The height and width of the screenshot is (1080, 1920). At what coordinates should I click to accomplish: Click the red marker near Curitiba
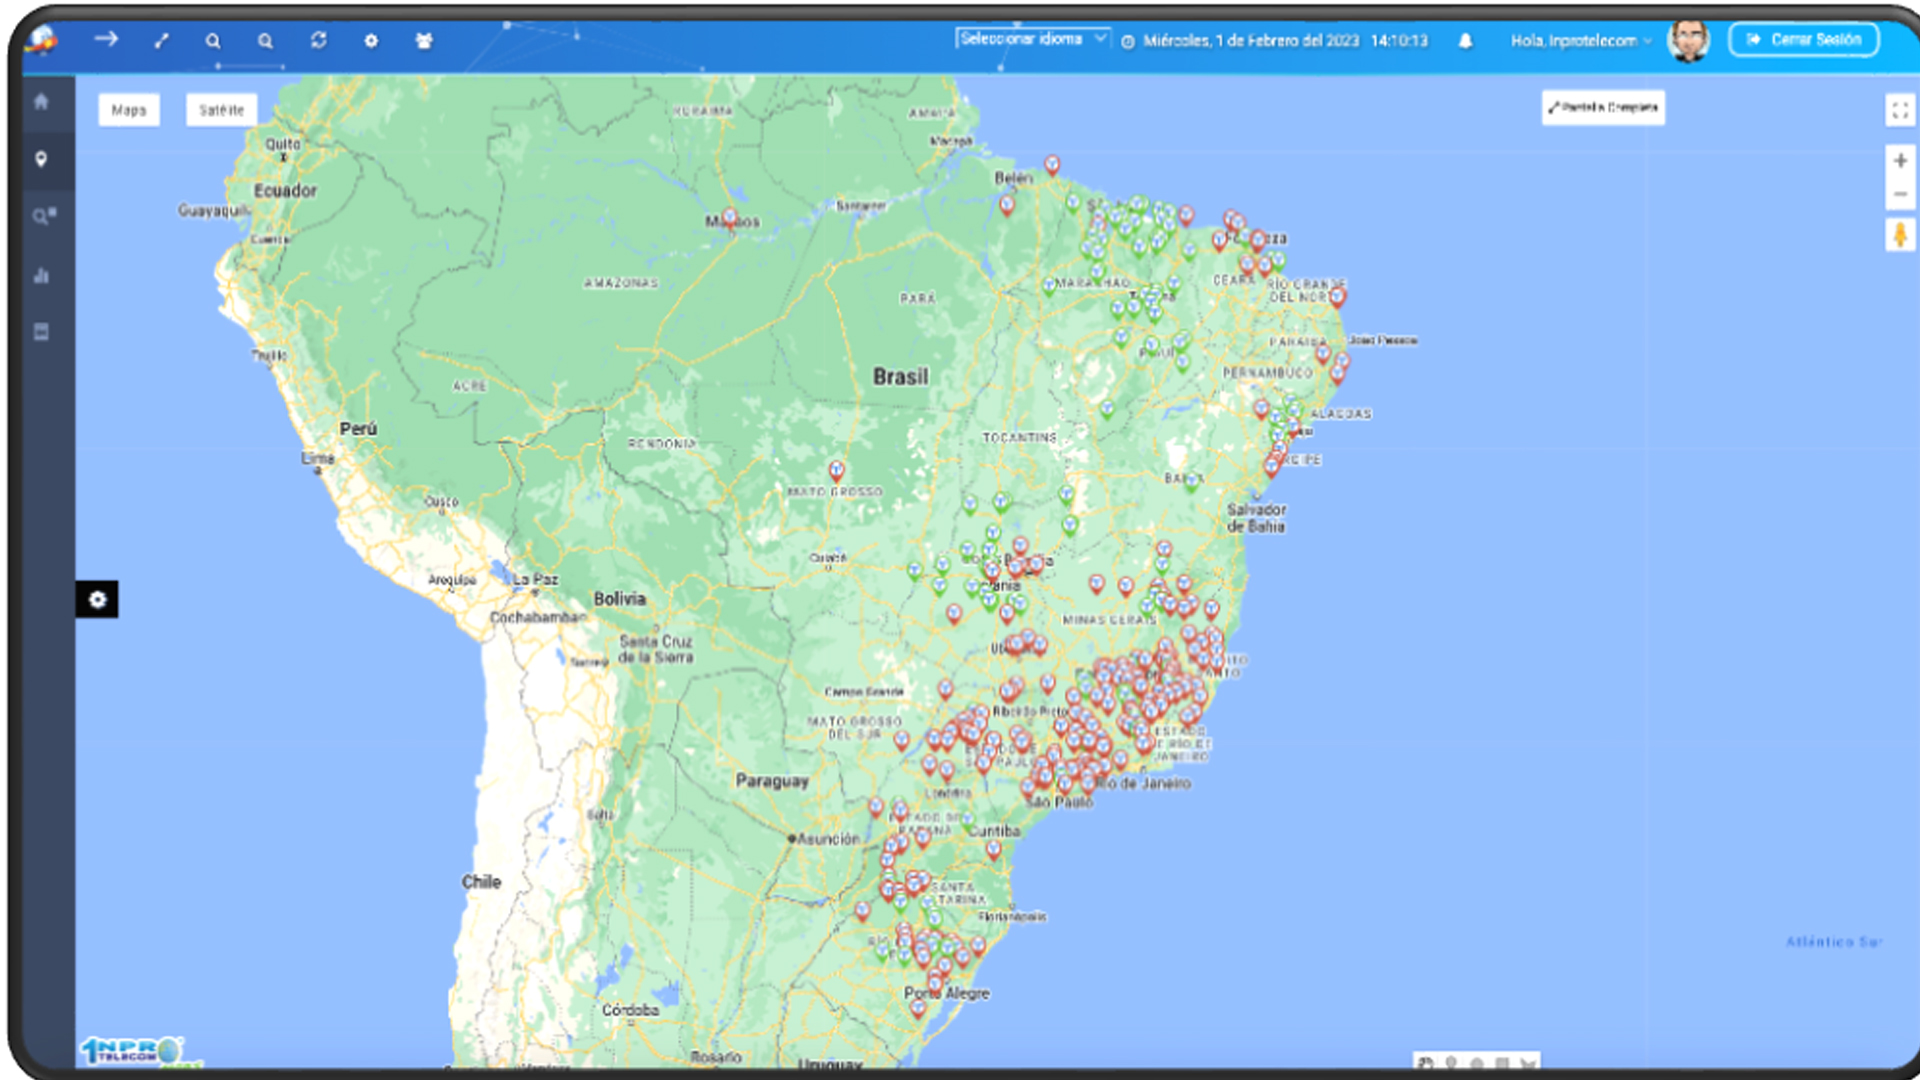[x=993, y=850]
